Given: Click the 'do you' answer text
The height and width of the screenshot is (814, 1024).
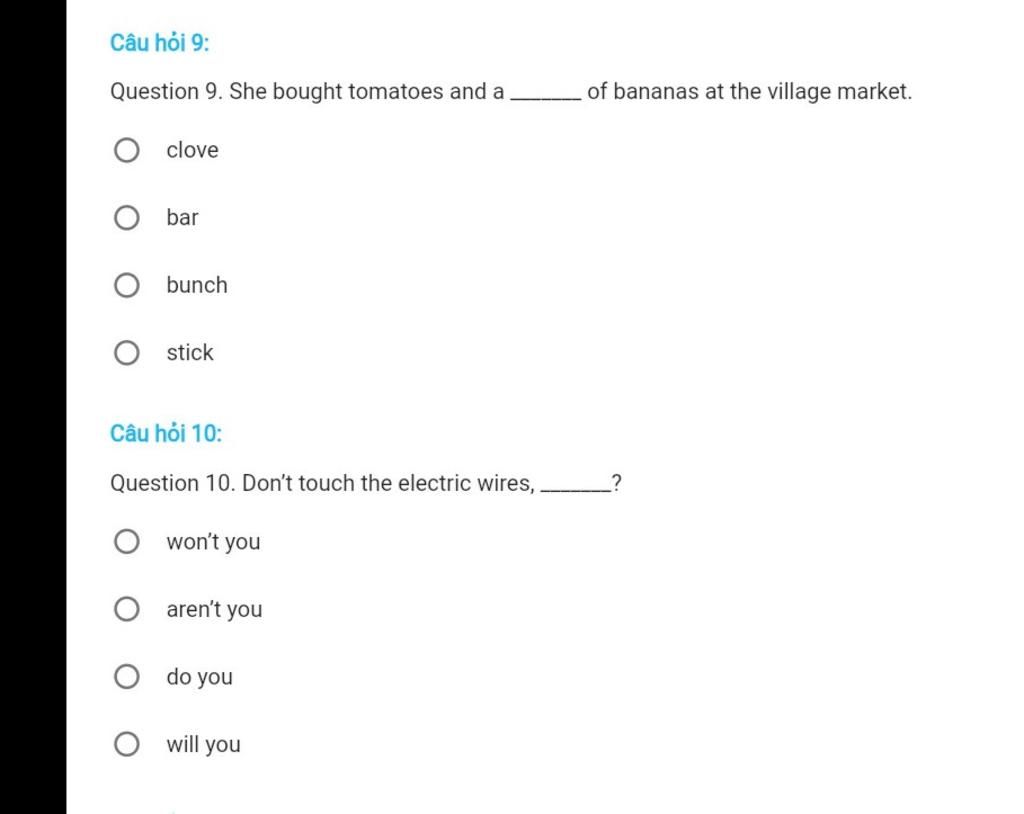Looking at the screenshot, I should click(200, 677).
